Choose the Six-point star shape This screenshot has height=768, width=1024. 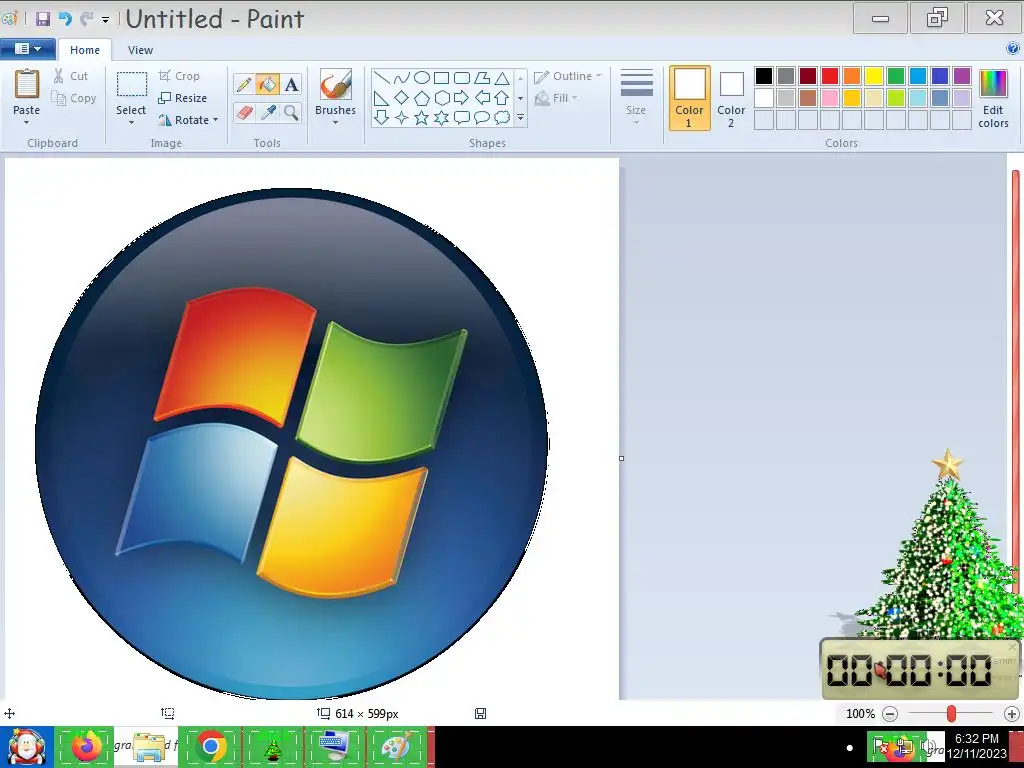[x=441, y=118]
